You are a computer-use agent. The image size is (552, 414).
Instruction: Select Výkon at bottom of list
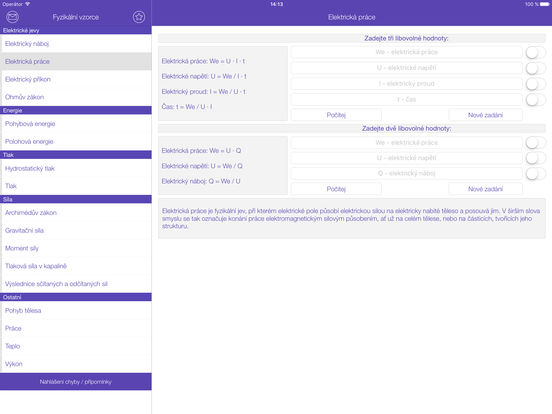click(x=76, y=364)
